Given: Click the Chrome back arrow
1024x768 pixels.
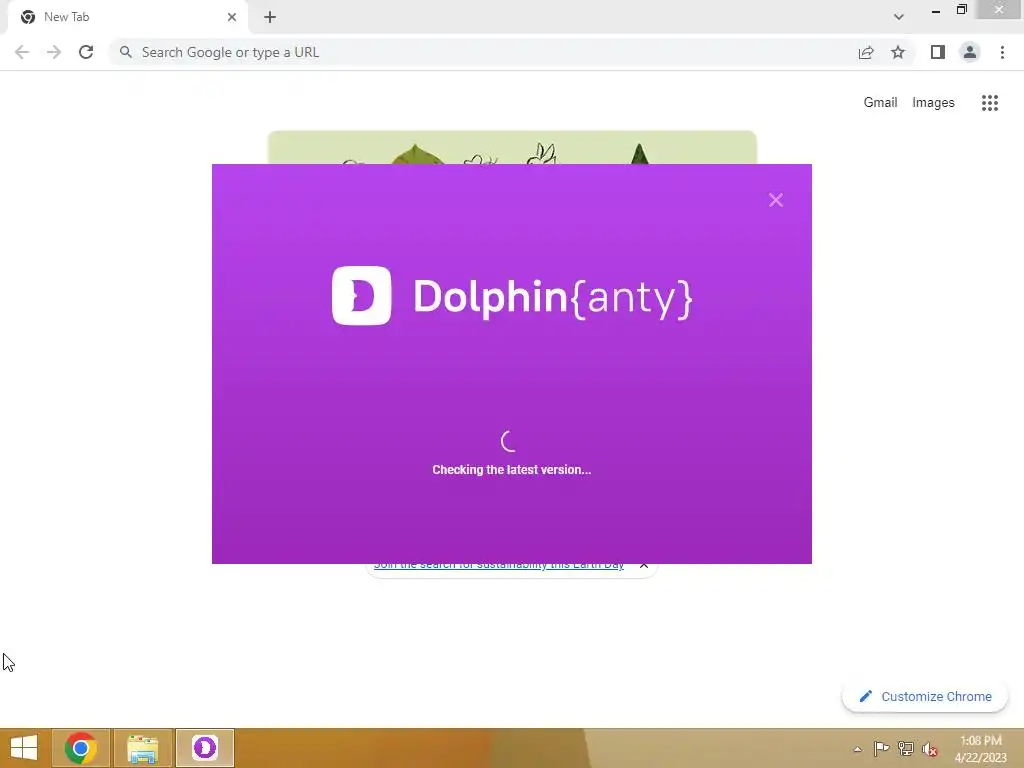Looking at the screenshot, I should click(22, 52).
